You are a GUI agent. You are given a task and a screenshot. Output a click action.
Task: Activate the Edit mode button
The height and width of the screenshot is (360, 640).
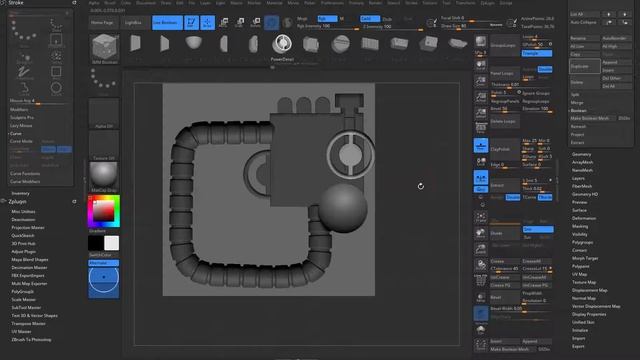point(191,22)
